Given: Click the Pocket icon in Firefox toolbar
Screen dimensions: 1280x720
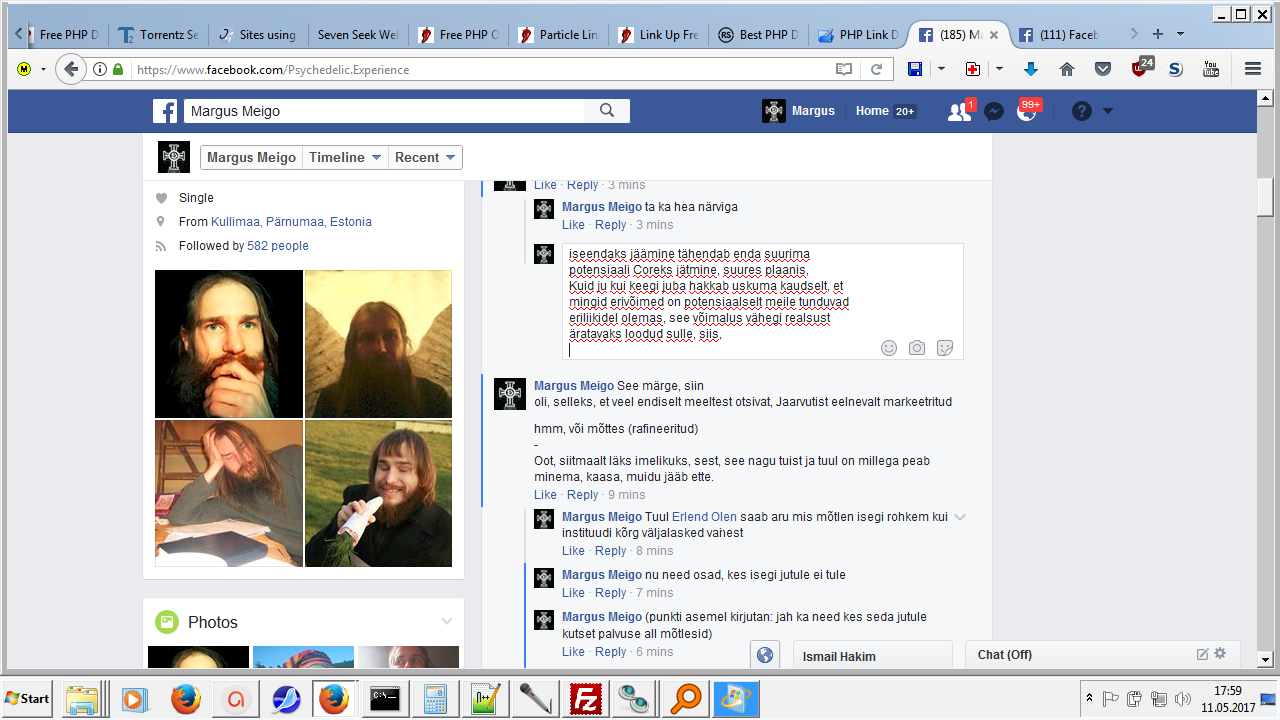Looking at the screenshot, I should [1103, 69].
